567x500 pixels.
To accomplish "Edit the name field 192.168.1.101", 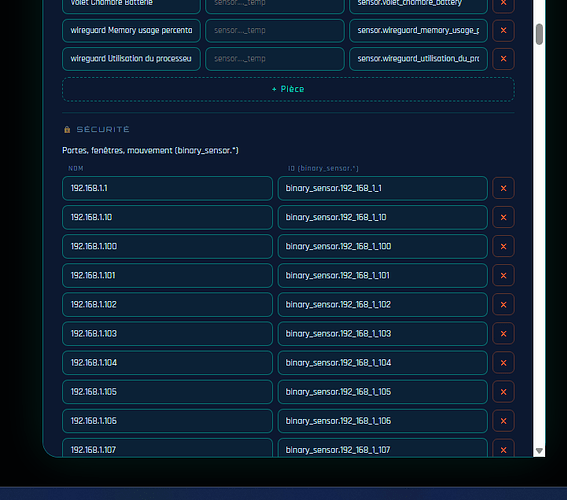I will pos(167,275).
